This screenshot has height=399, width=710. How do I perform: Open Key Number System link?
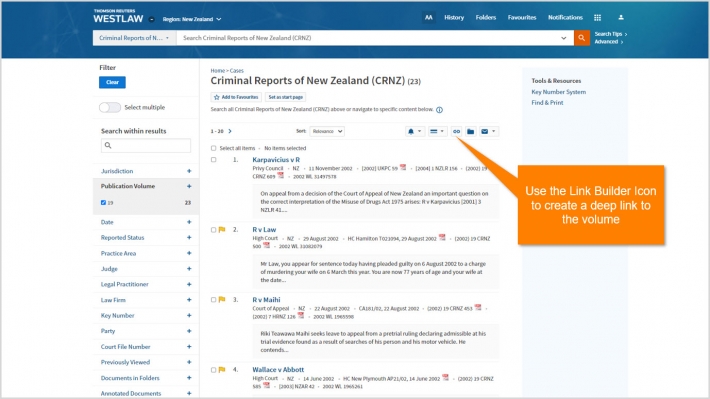[x=558, y=92]
